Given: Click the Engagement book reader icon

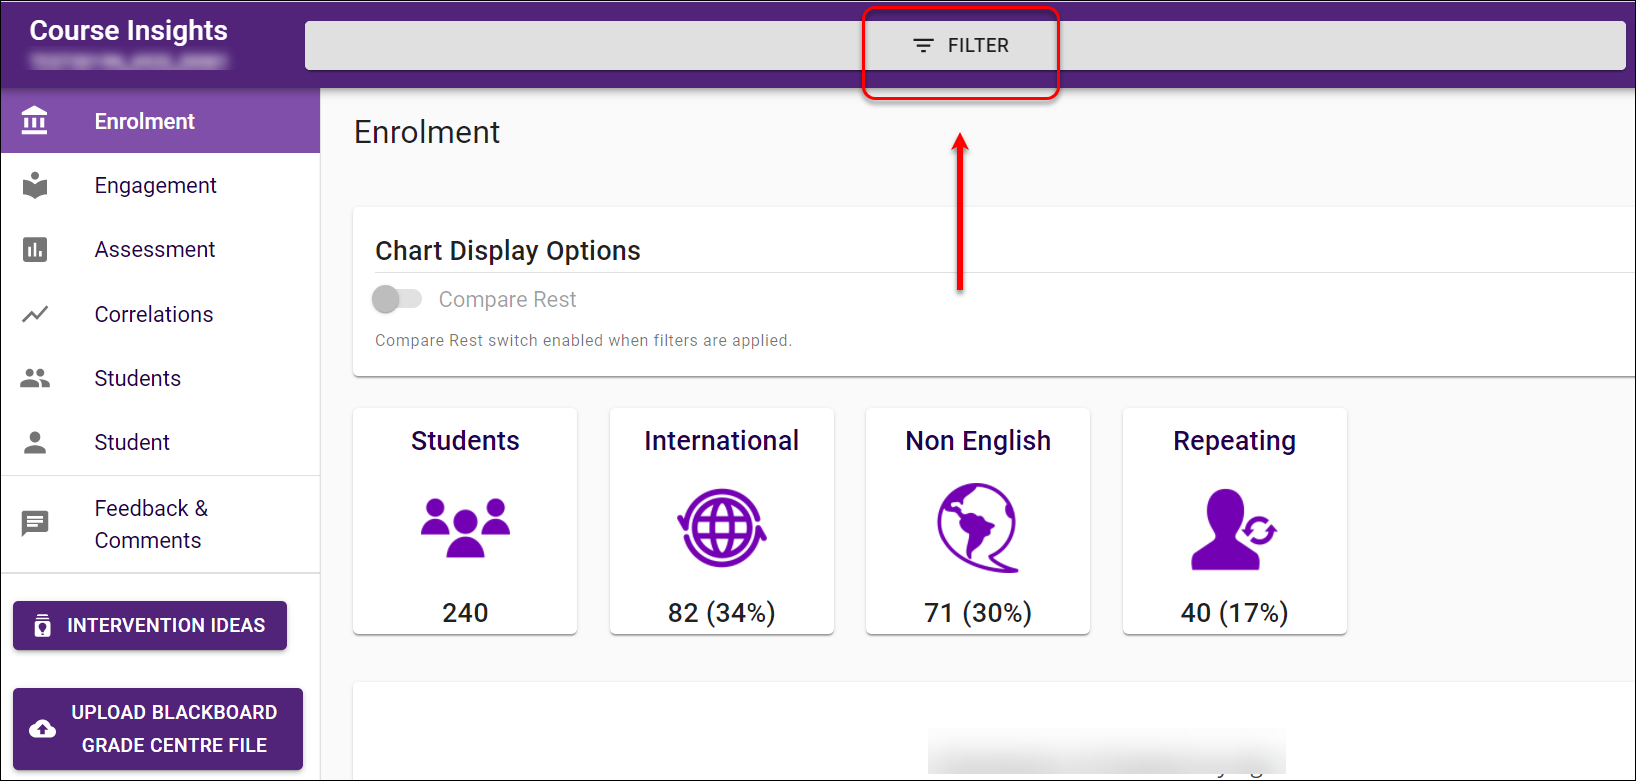Looking at the screenshot, I should click(x=35, y=185).
